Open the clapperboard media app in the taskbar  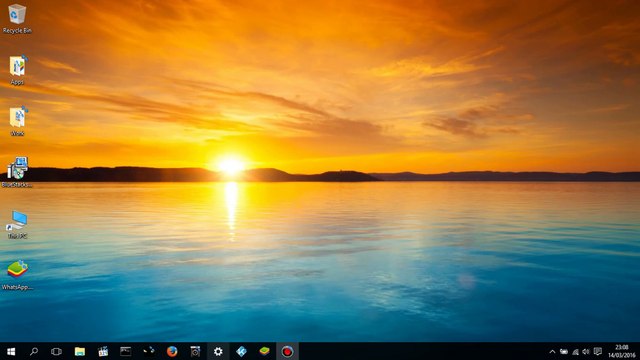click(x=103, y=351)
